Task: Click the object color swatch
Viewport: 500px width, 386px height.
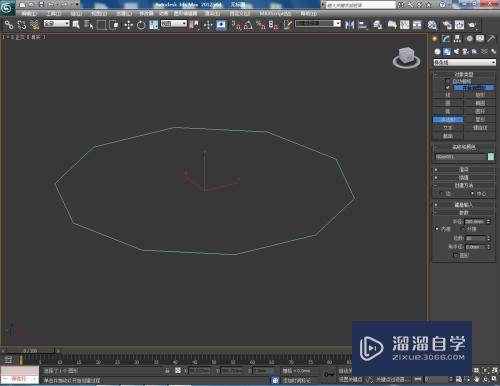Action: coord(491,157)
